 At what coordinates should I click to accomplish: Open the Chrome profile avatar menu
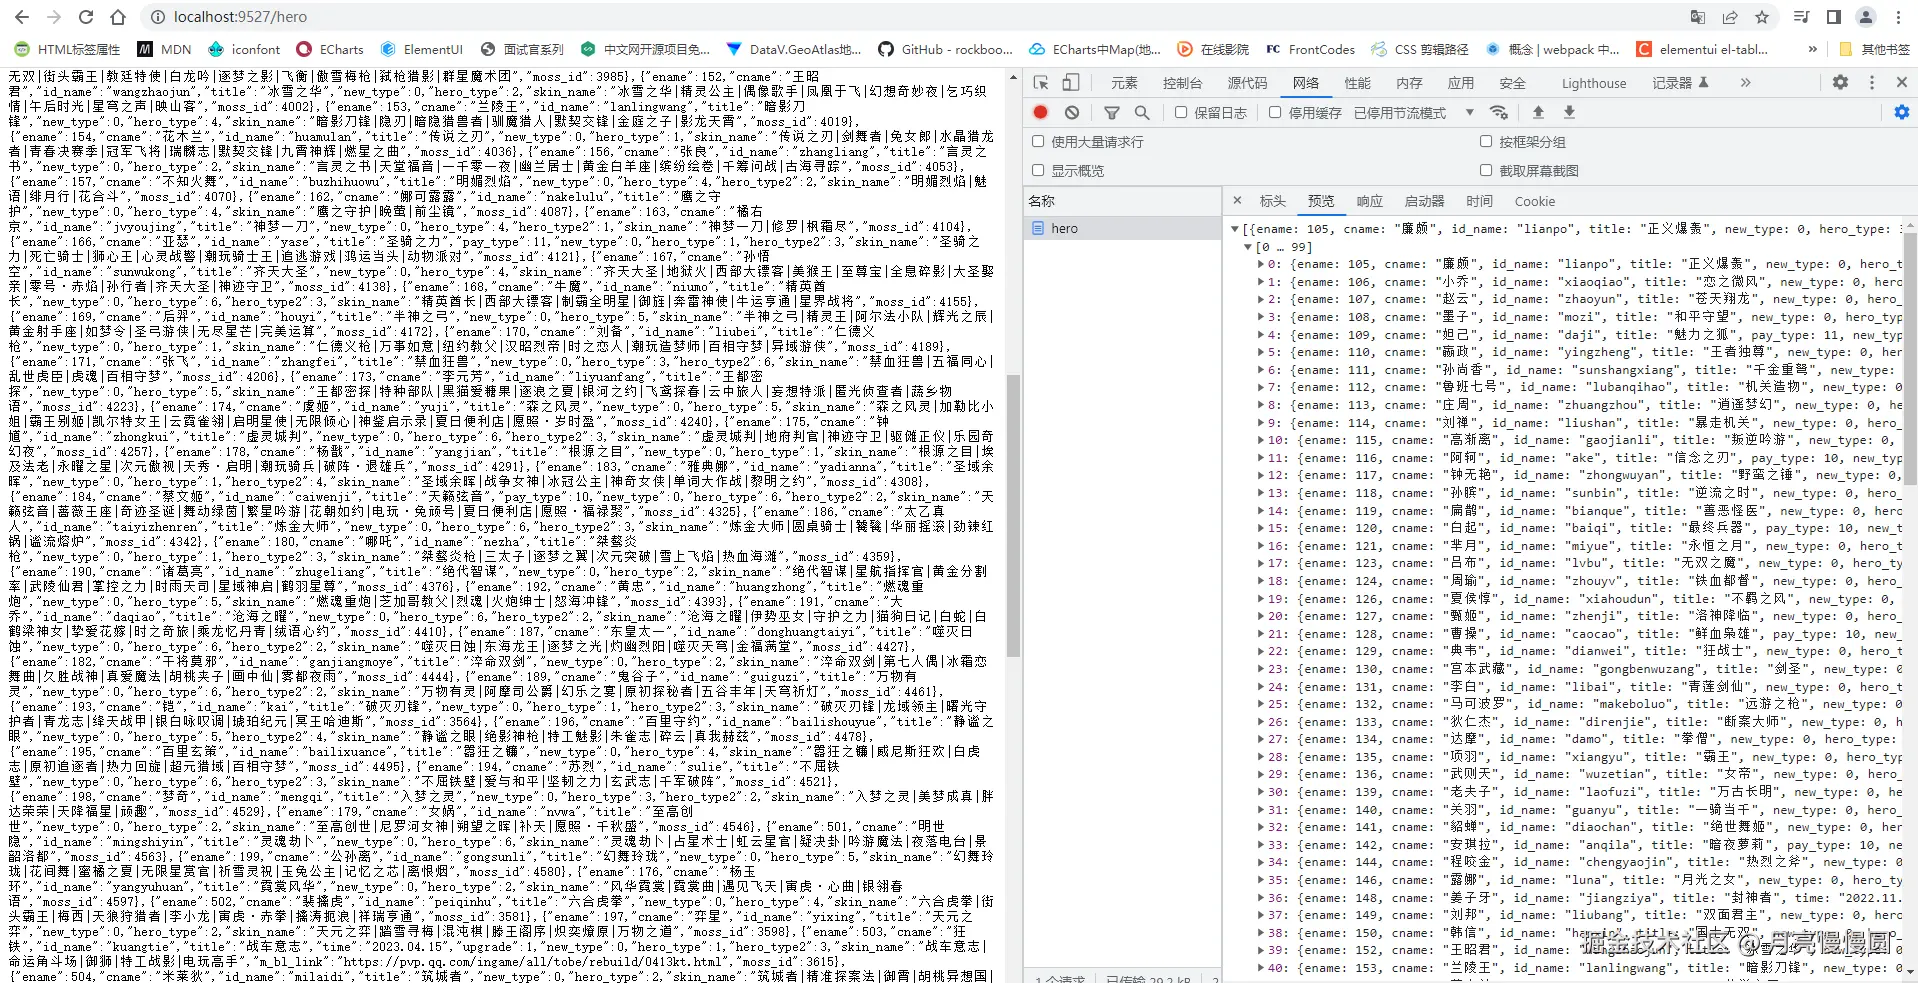click(1866, 17)
